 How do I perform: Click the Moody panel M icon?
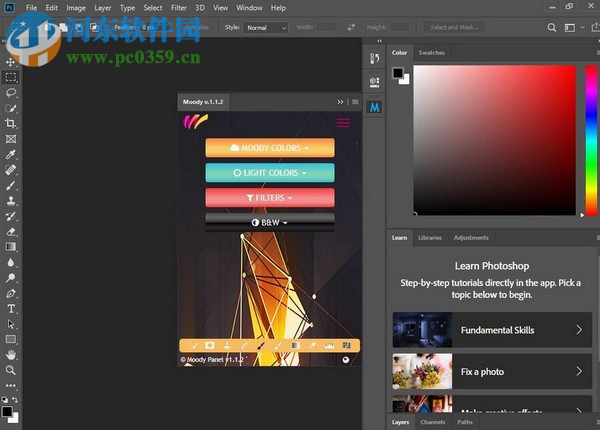tap(374, 105)
